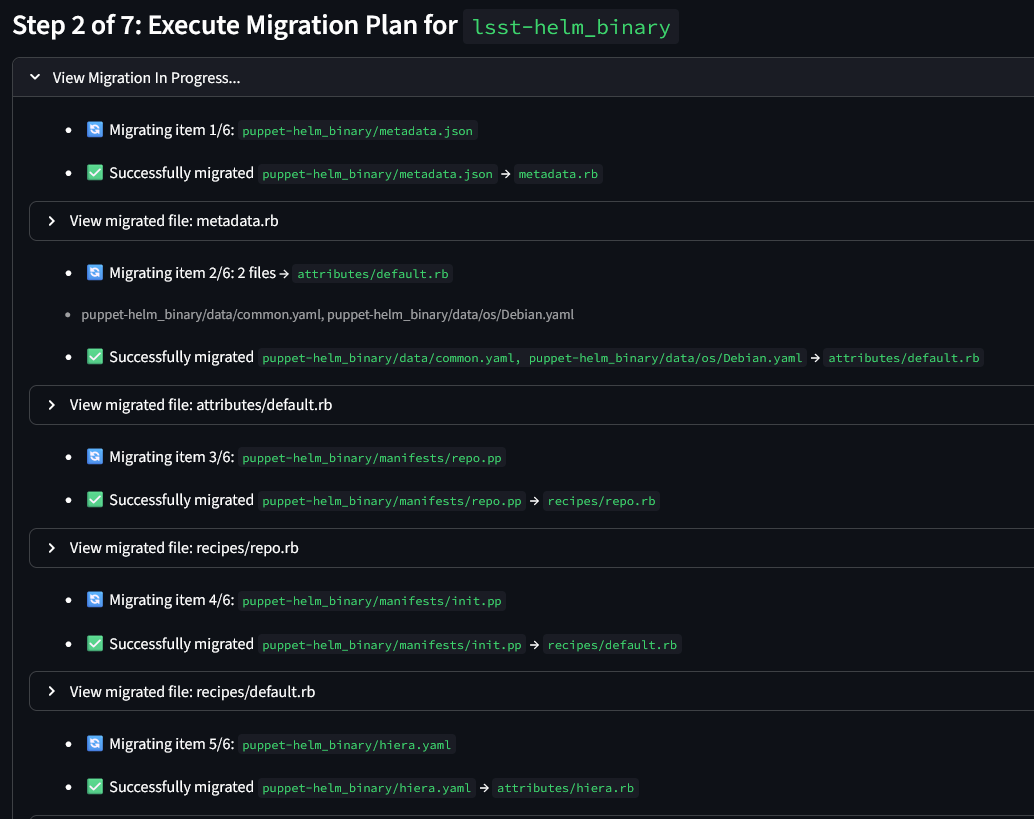Click the recipes/repo.rb destination code tag
This screenshot has height=819, width=1034.
[601, 501]
